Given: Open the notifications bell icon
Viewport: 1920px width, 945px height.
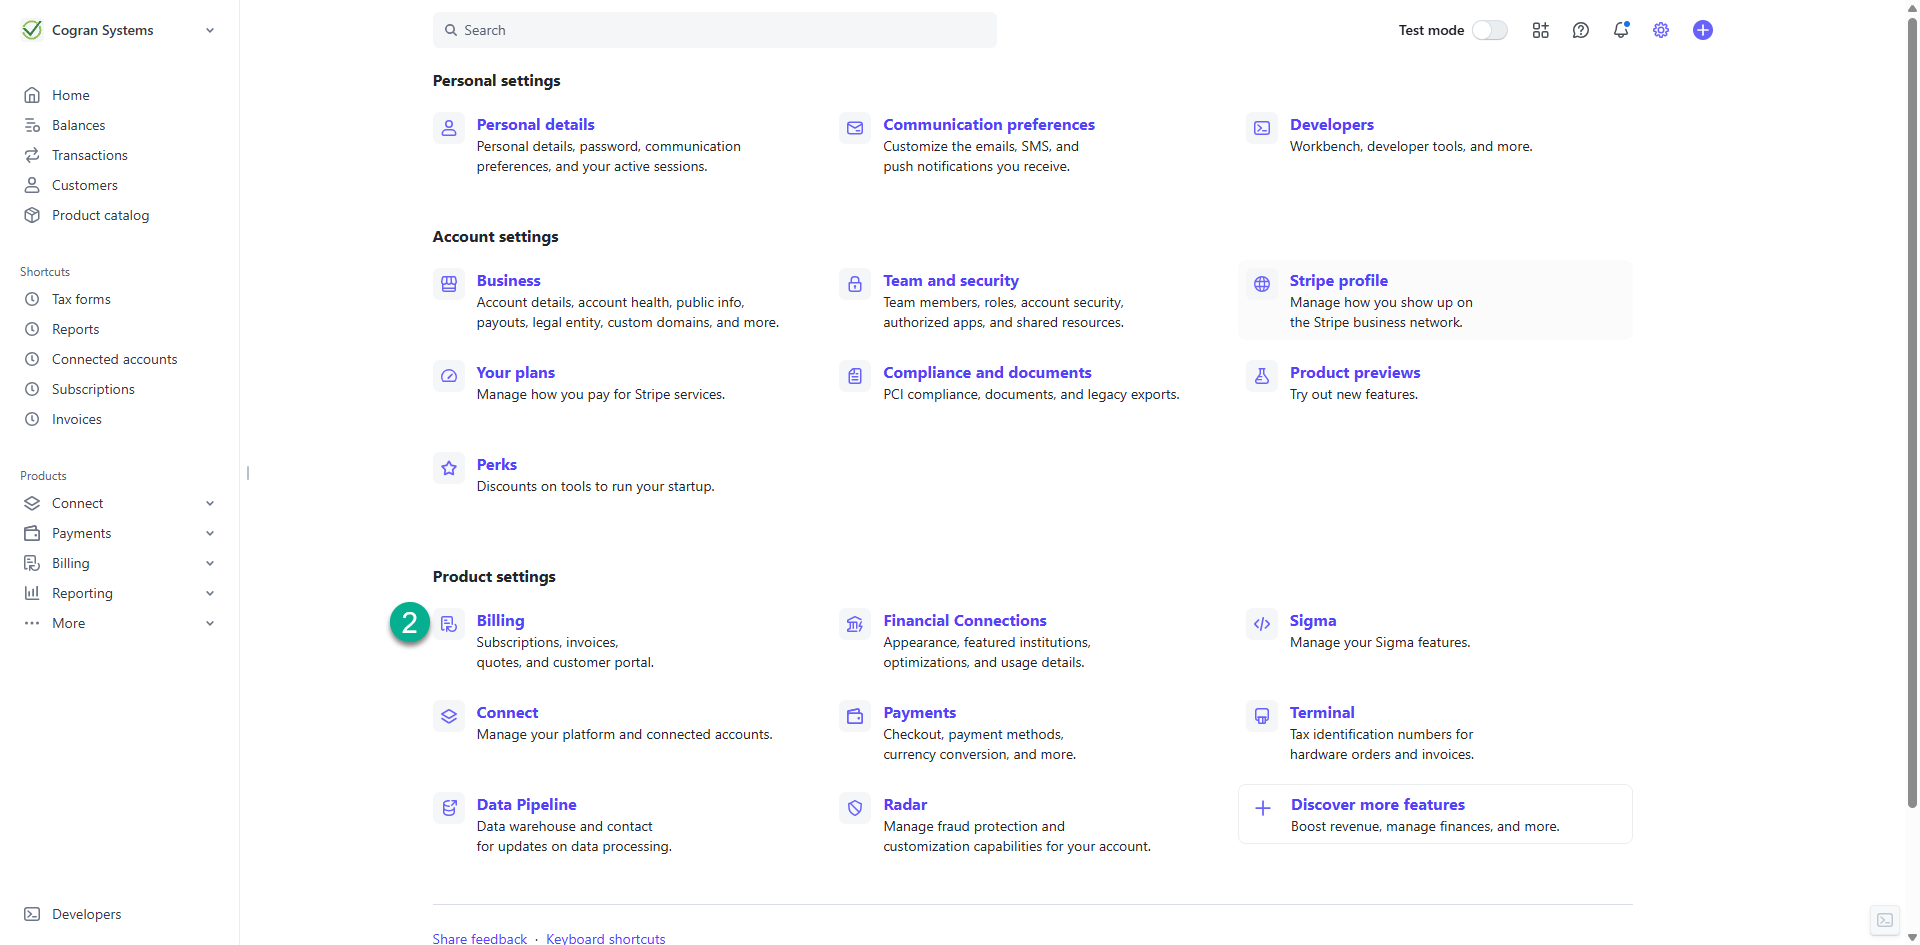Looking at the screenshot, I should pyautogui.click(x=1620, y=30).
